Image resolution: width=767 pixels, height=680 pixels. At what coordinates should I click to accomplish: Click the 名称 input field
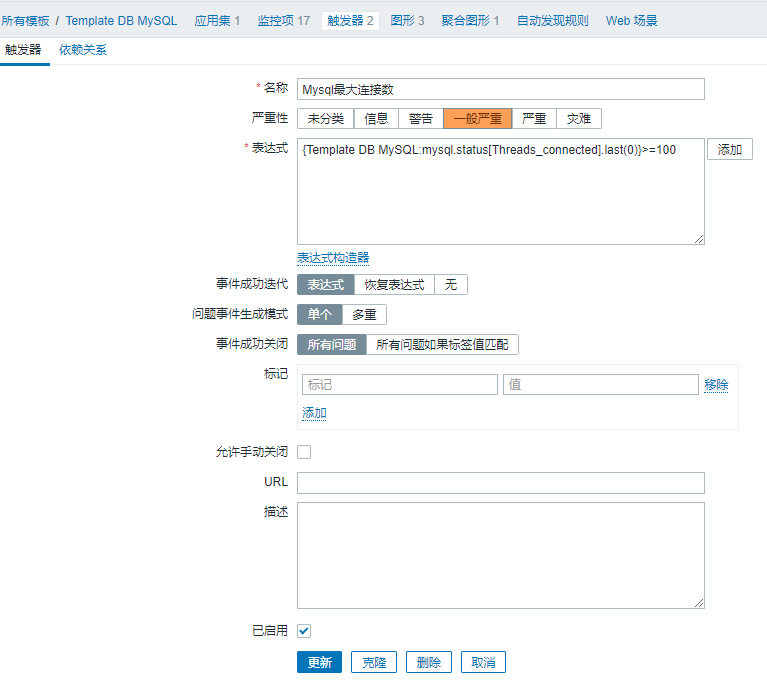500,90
